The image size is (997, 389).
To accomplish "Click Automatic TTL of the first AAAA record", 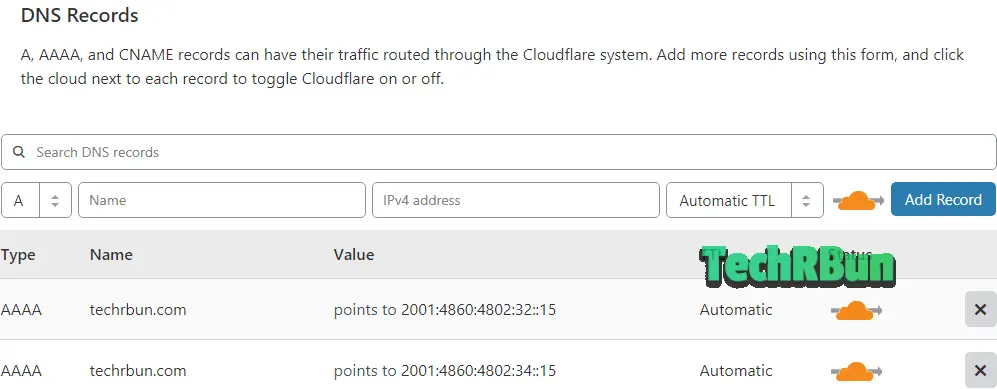I will pos(736,310).
